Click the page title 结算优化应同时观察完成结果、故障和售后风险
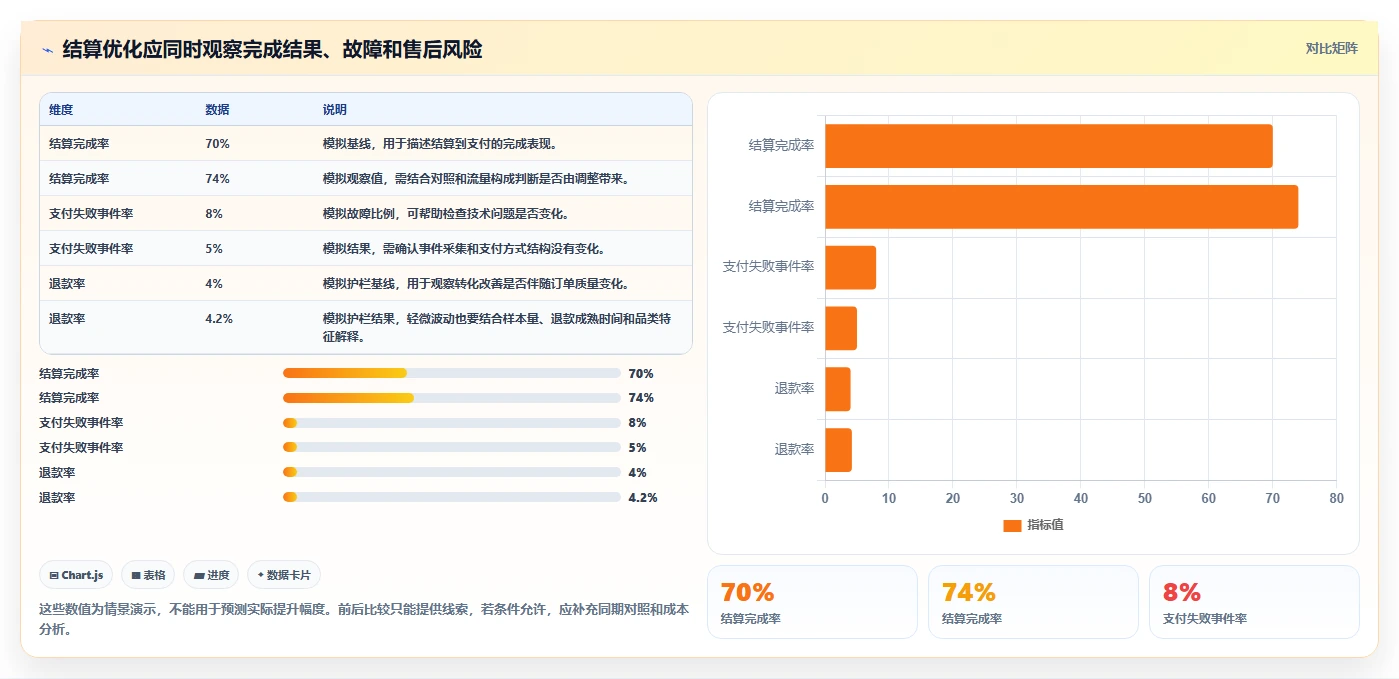The height and width of the screenshot is (679, 1399). coord(272,50)
